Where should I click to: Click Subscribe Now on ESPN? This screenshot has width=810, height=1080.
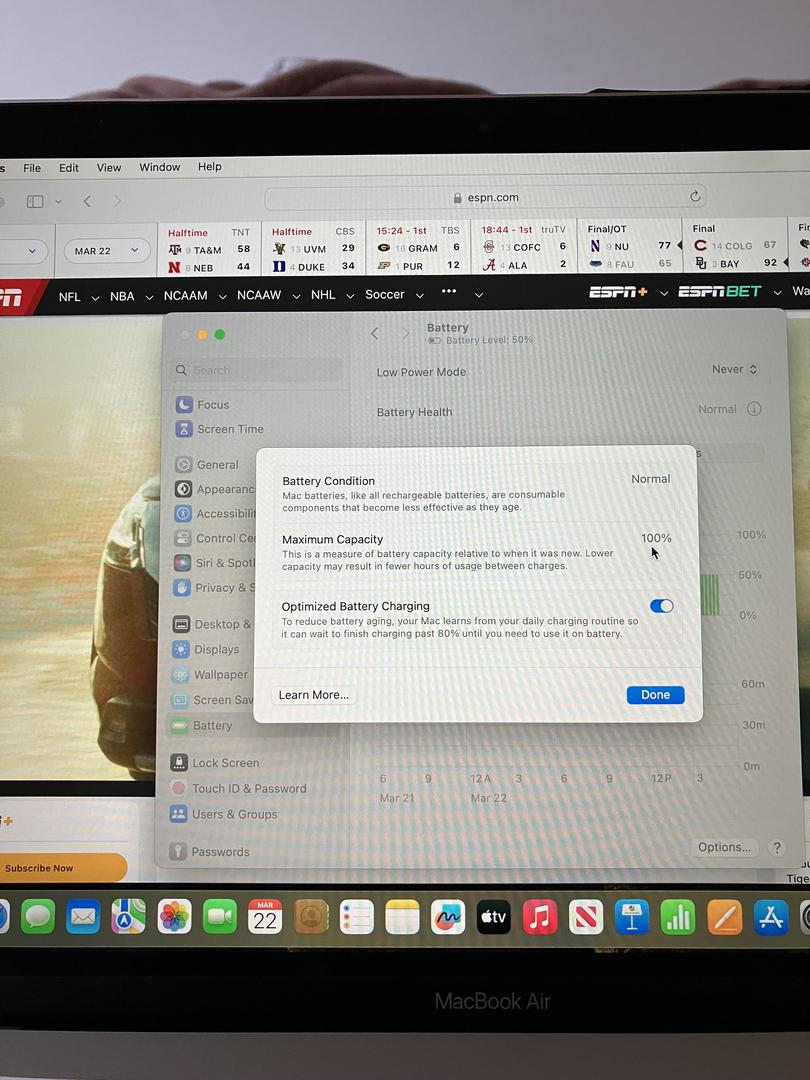pos(63,868)
